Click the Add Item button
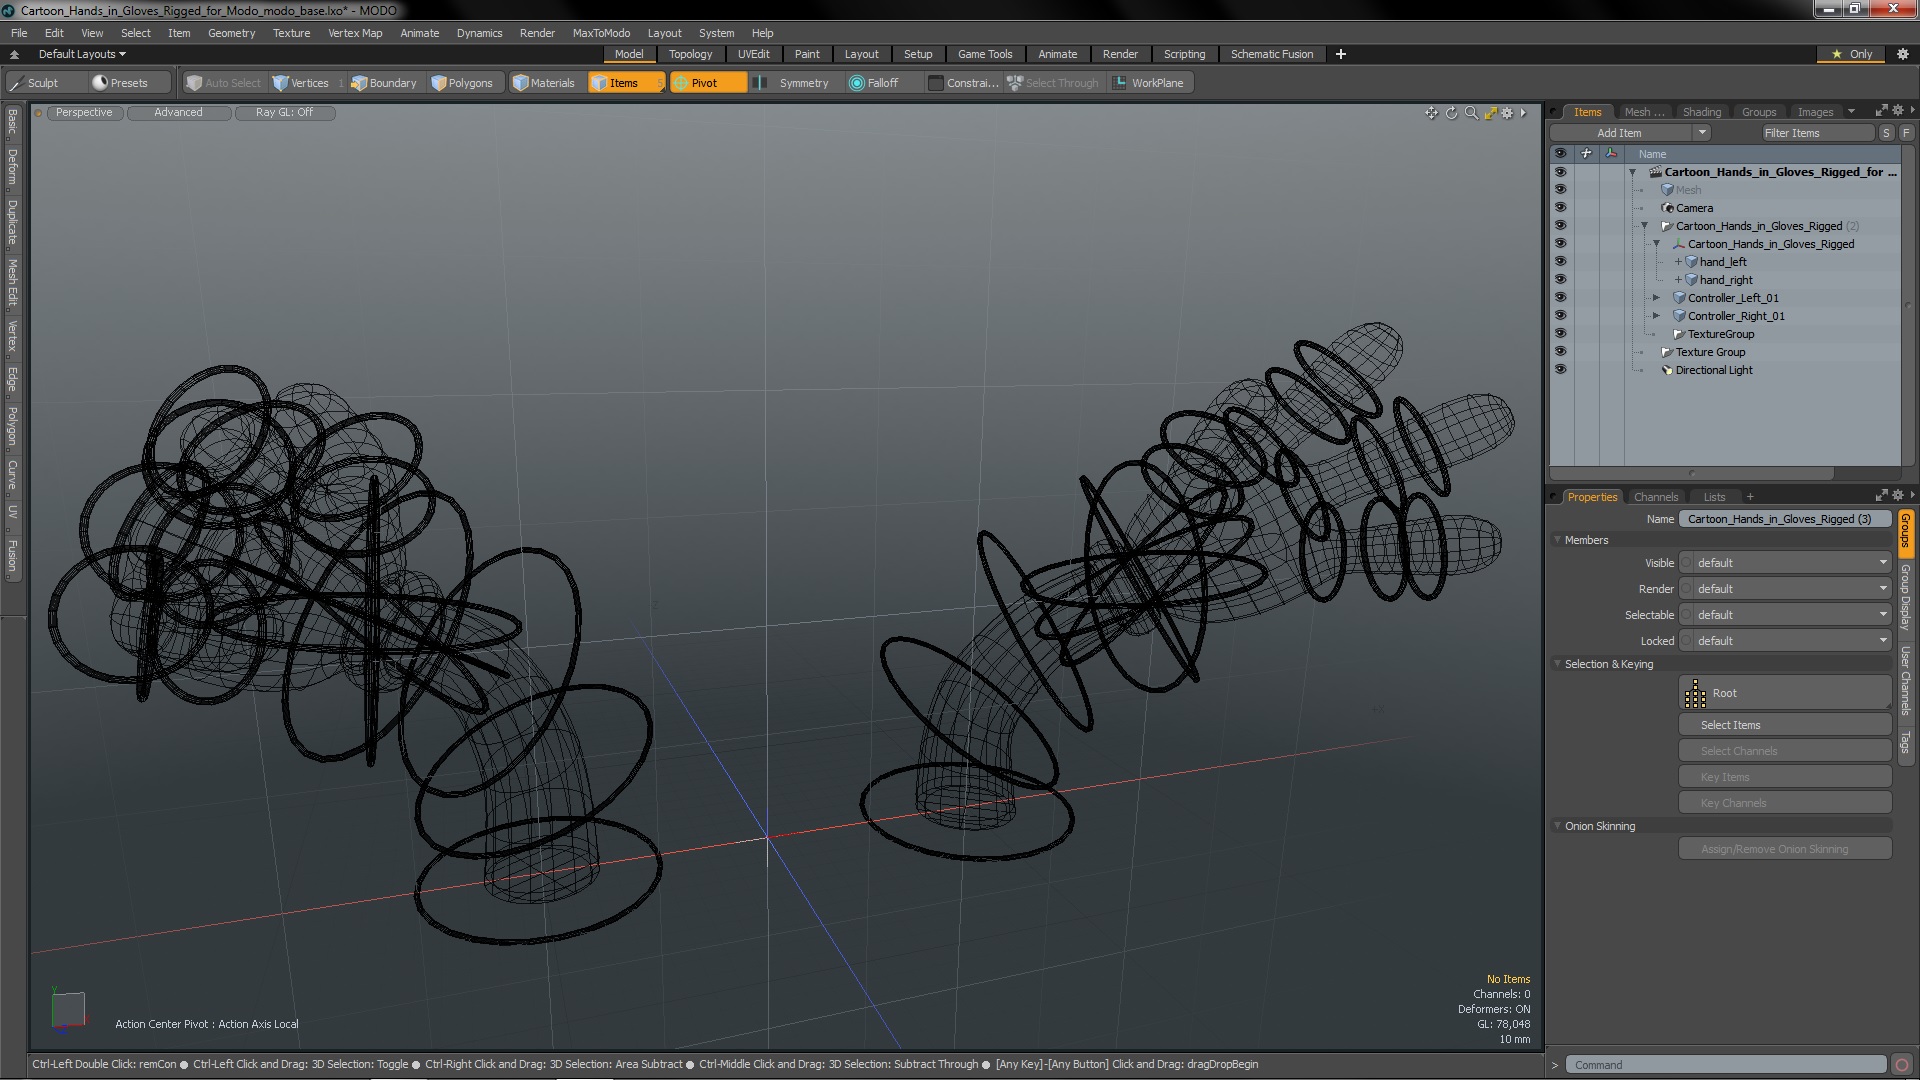The width and height of the screenshot is (1920, 1080). pos(1620,133)
